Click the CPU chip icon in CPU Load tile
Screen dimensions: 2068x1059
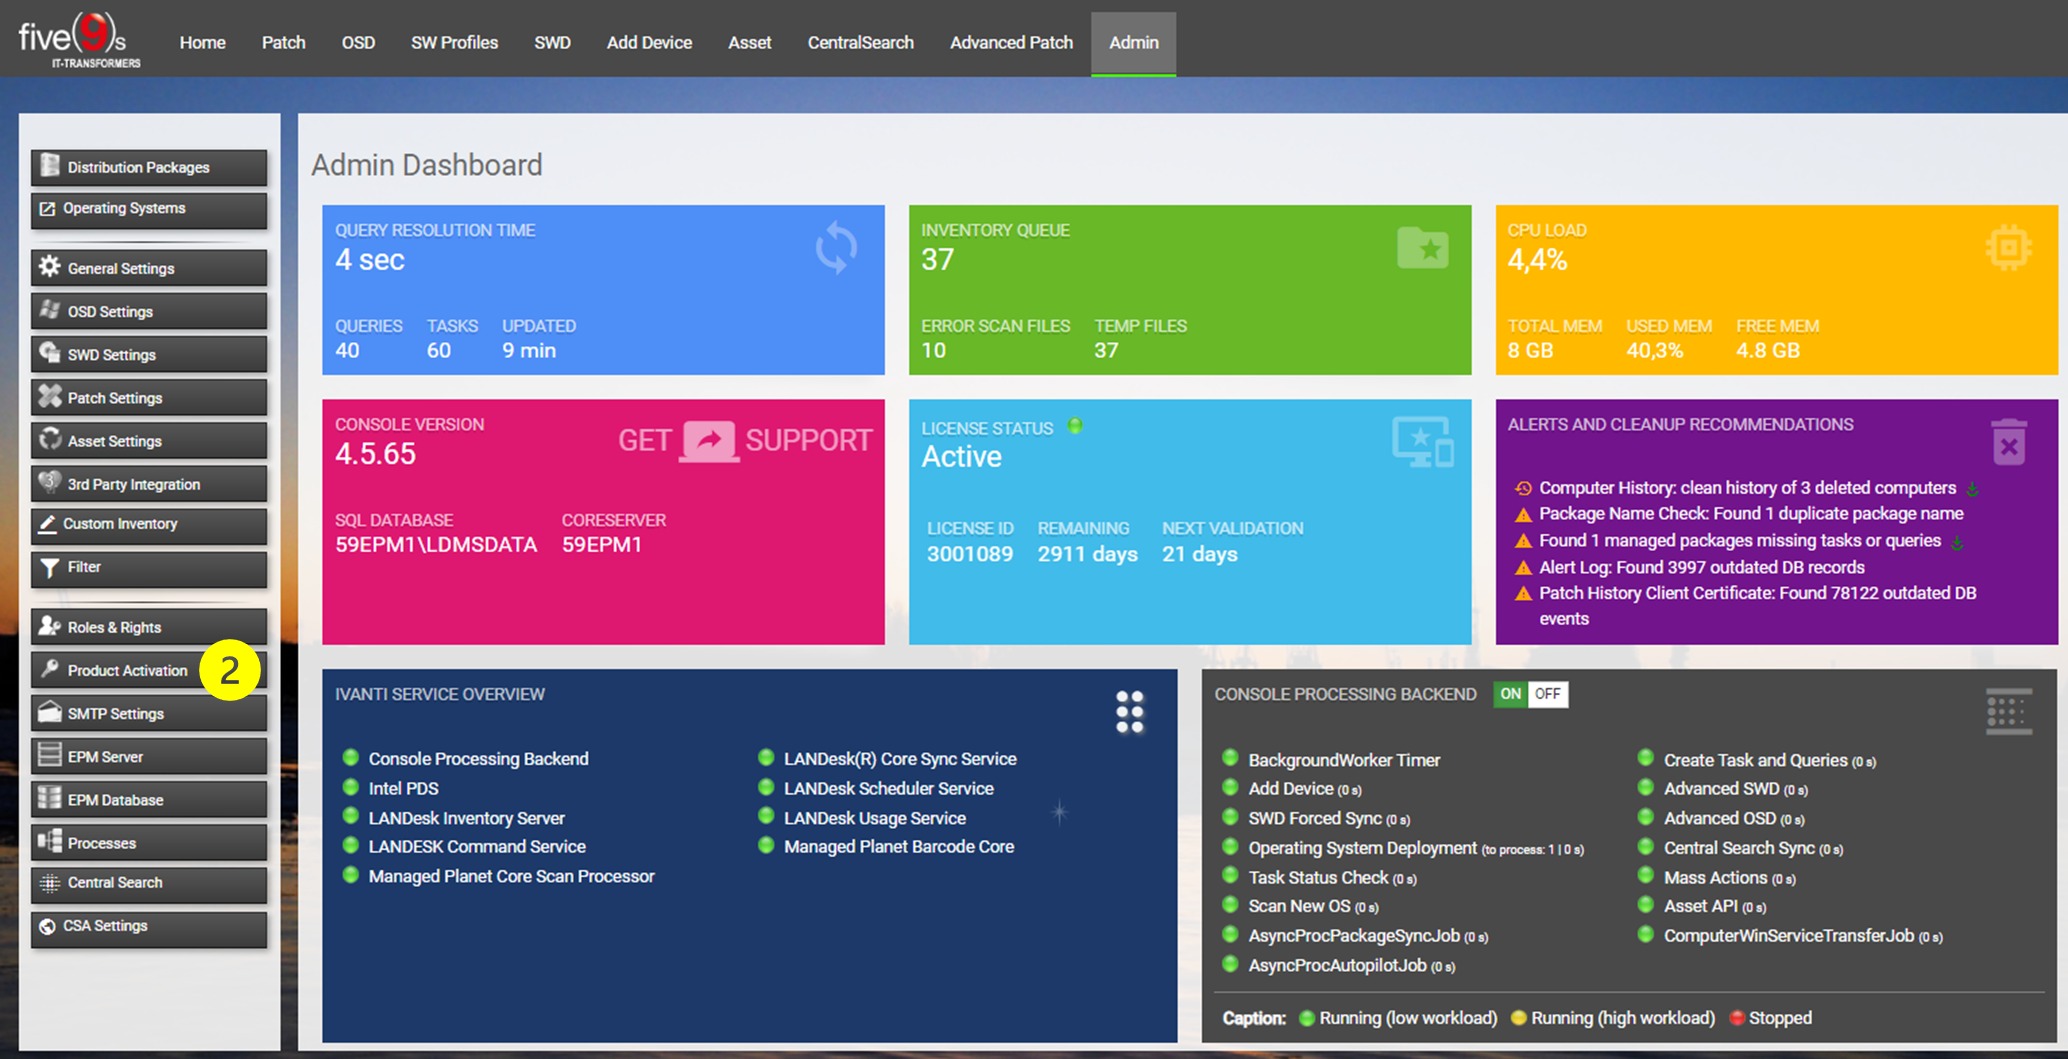(2008, 248)
